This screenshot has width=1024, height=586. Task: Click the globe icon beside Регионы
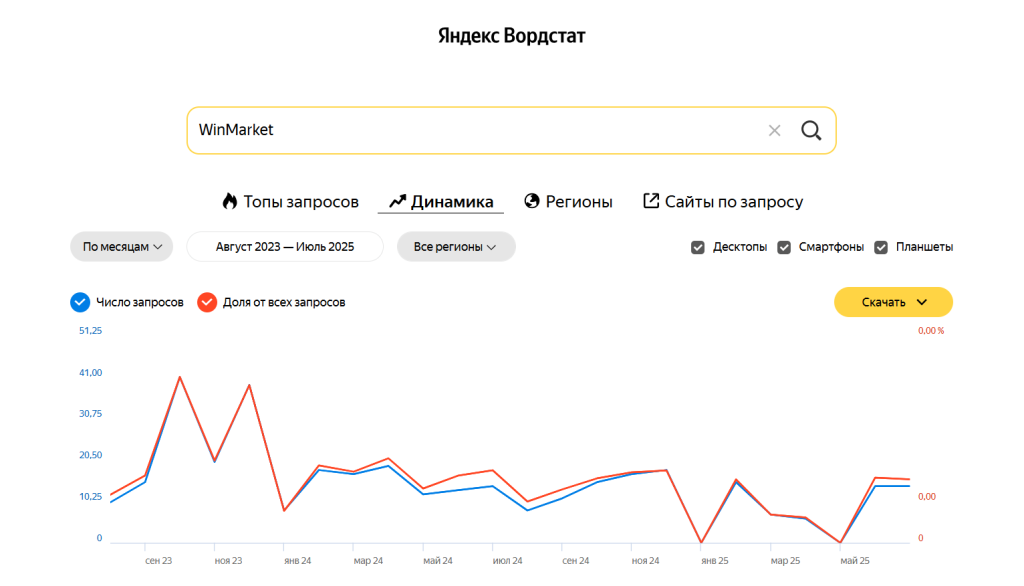tap(532, 201)
